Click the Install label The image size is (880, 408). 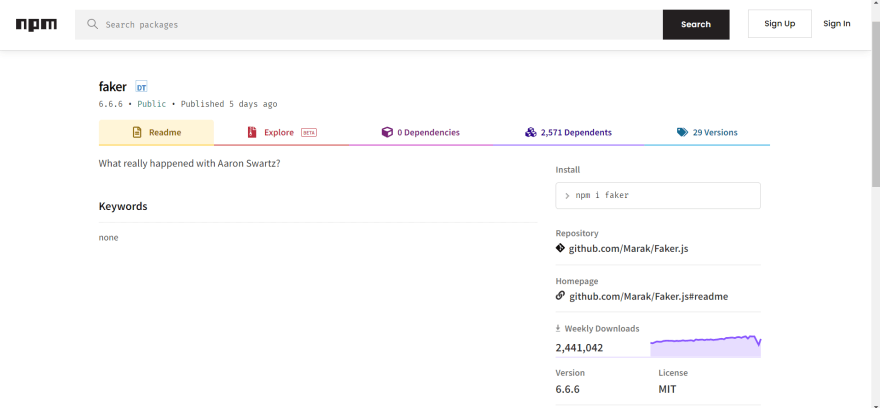568,169
